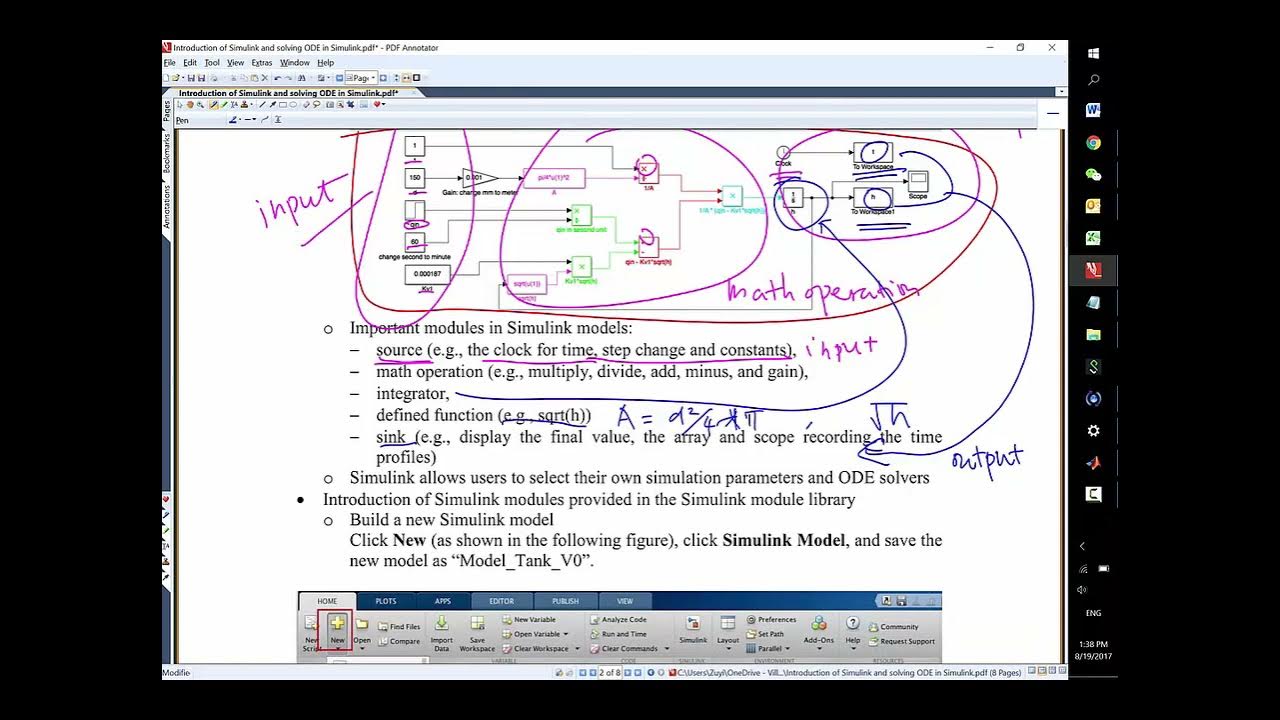This screenshot has width=1280, height=720.
Task: Select the Text tool
Action: (234, 104)
